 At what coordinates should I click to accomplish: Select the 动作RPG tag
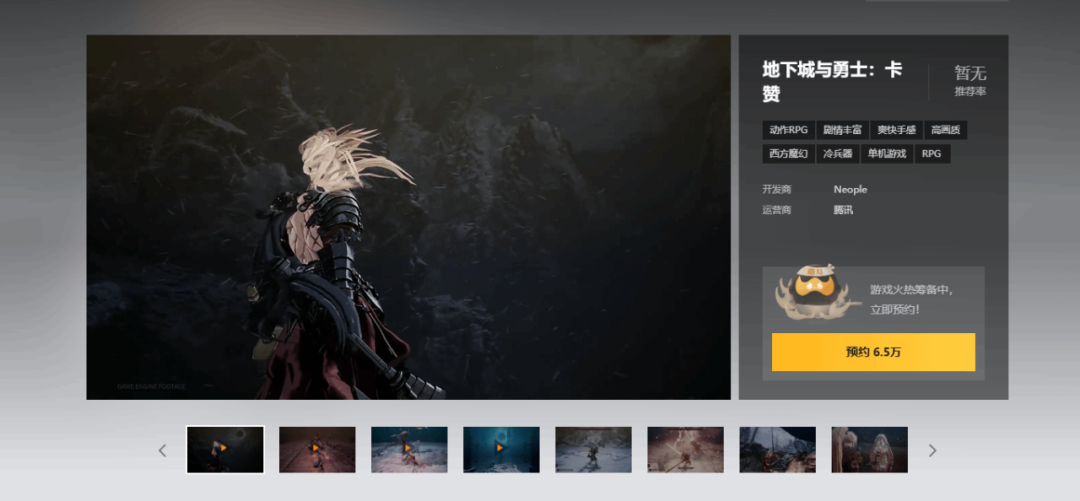click(x=788, y=130)
